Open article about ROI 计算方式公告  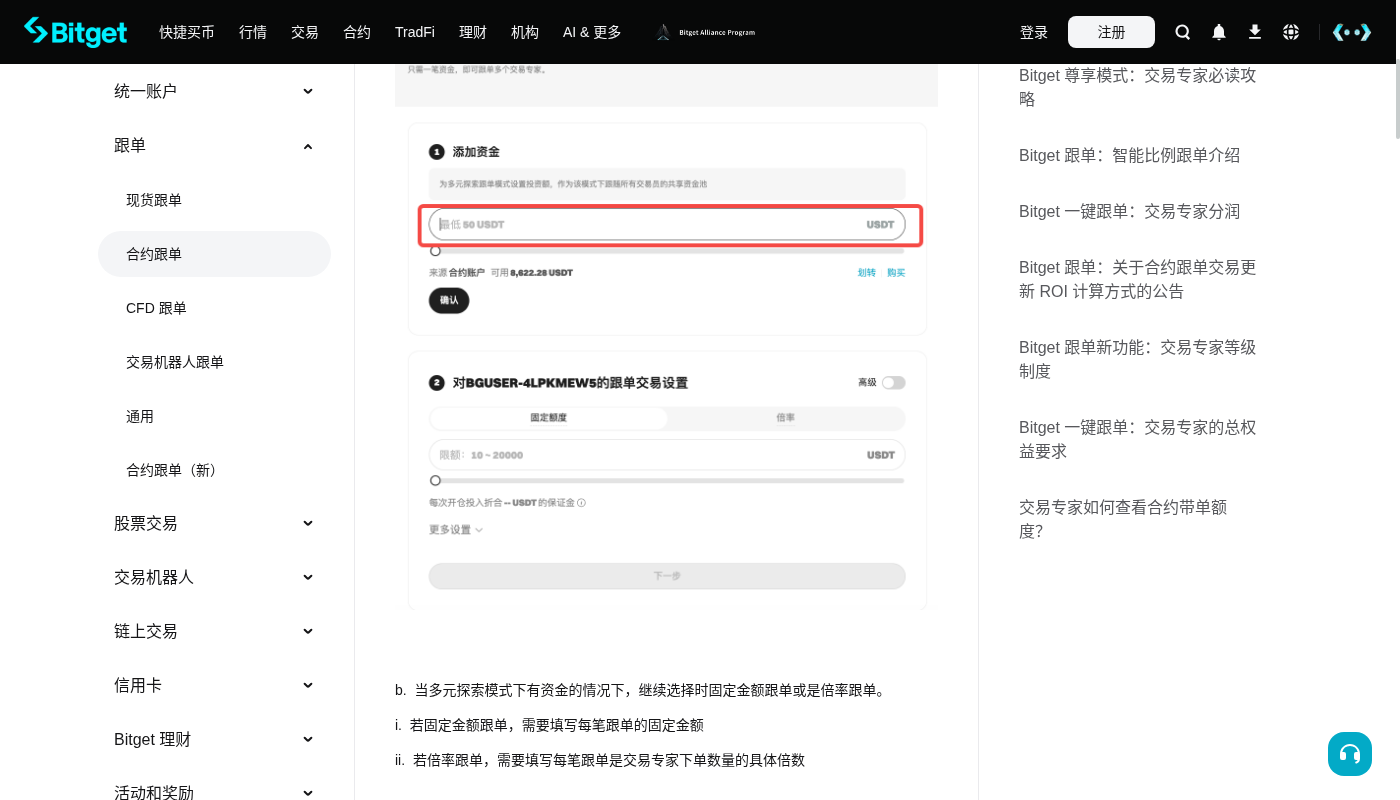click(x=1138, y=279)
